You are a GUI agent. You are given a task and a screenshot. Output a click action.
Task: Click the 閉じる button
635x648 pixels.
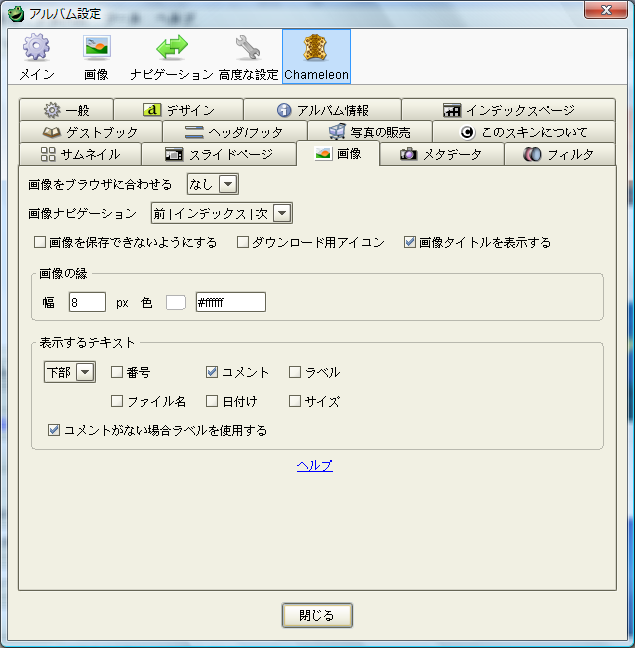pyautogui.click(x=317, y=615)
